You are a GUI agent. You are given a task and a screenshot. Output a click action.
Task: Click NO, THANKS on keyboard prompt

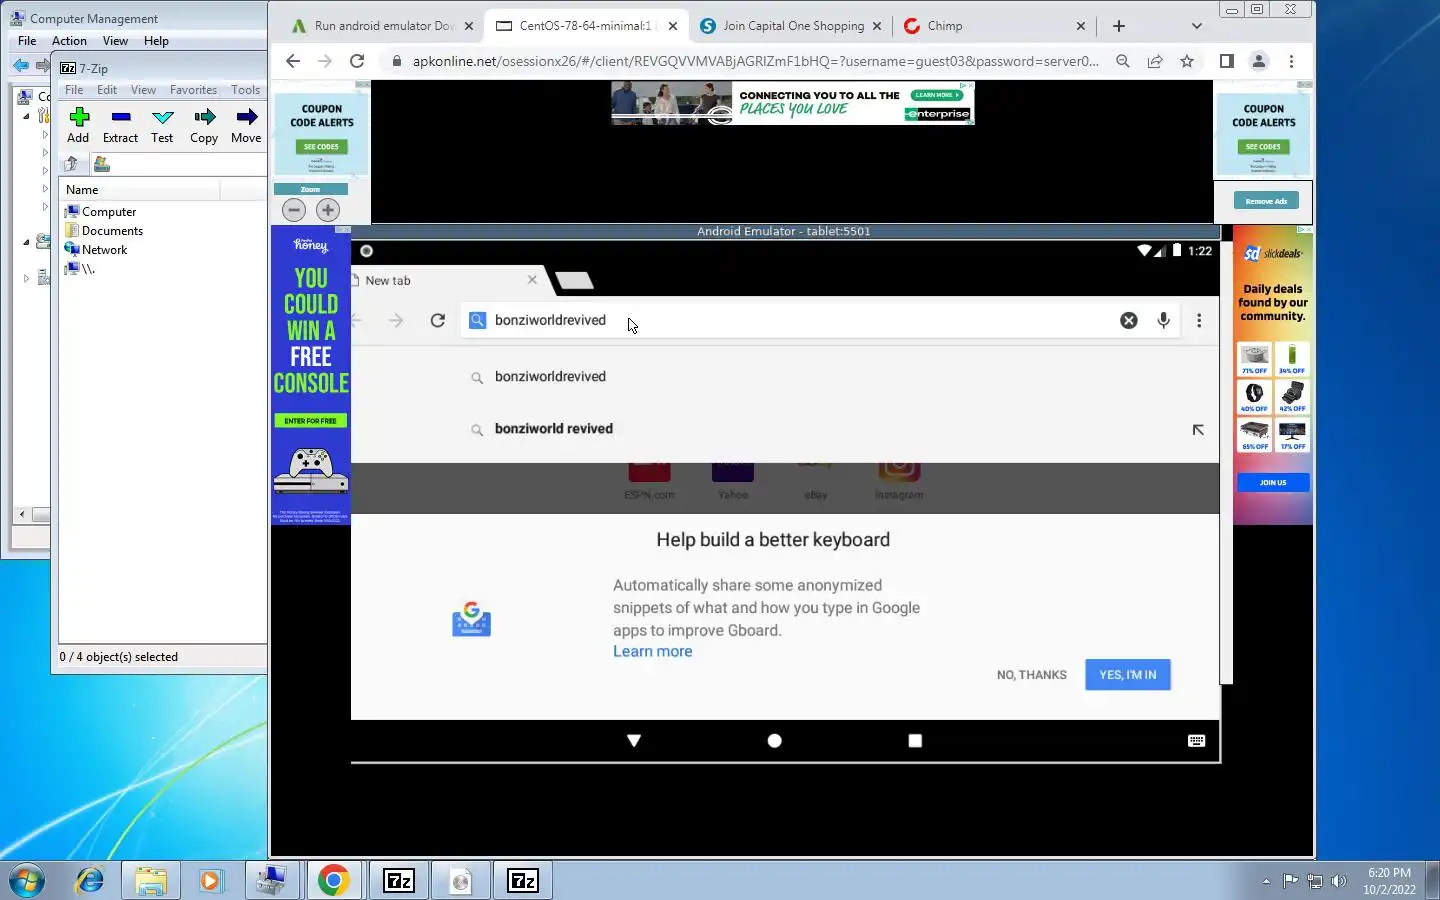point(1031,675)
